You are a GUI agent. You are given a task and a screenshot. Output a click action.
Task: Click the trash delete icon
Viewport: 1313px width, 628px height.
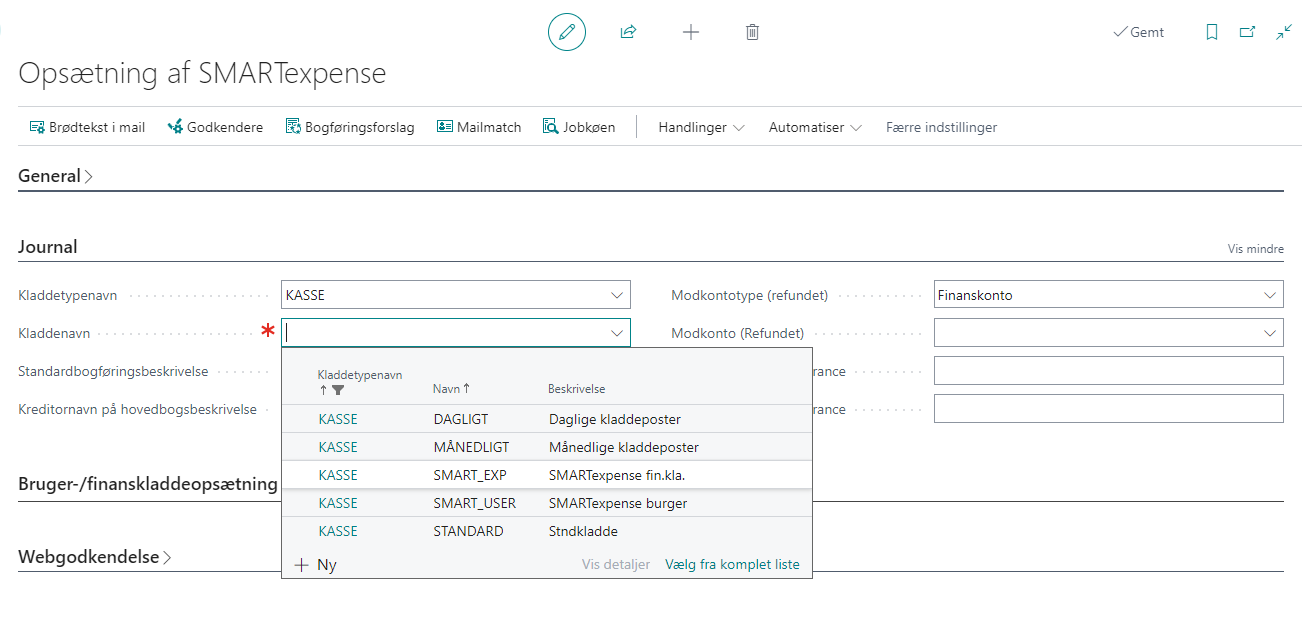752,32
